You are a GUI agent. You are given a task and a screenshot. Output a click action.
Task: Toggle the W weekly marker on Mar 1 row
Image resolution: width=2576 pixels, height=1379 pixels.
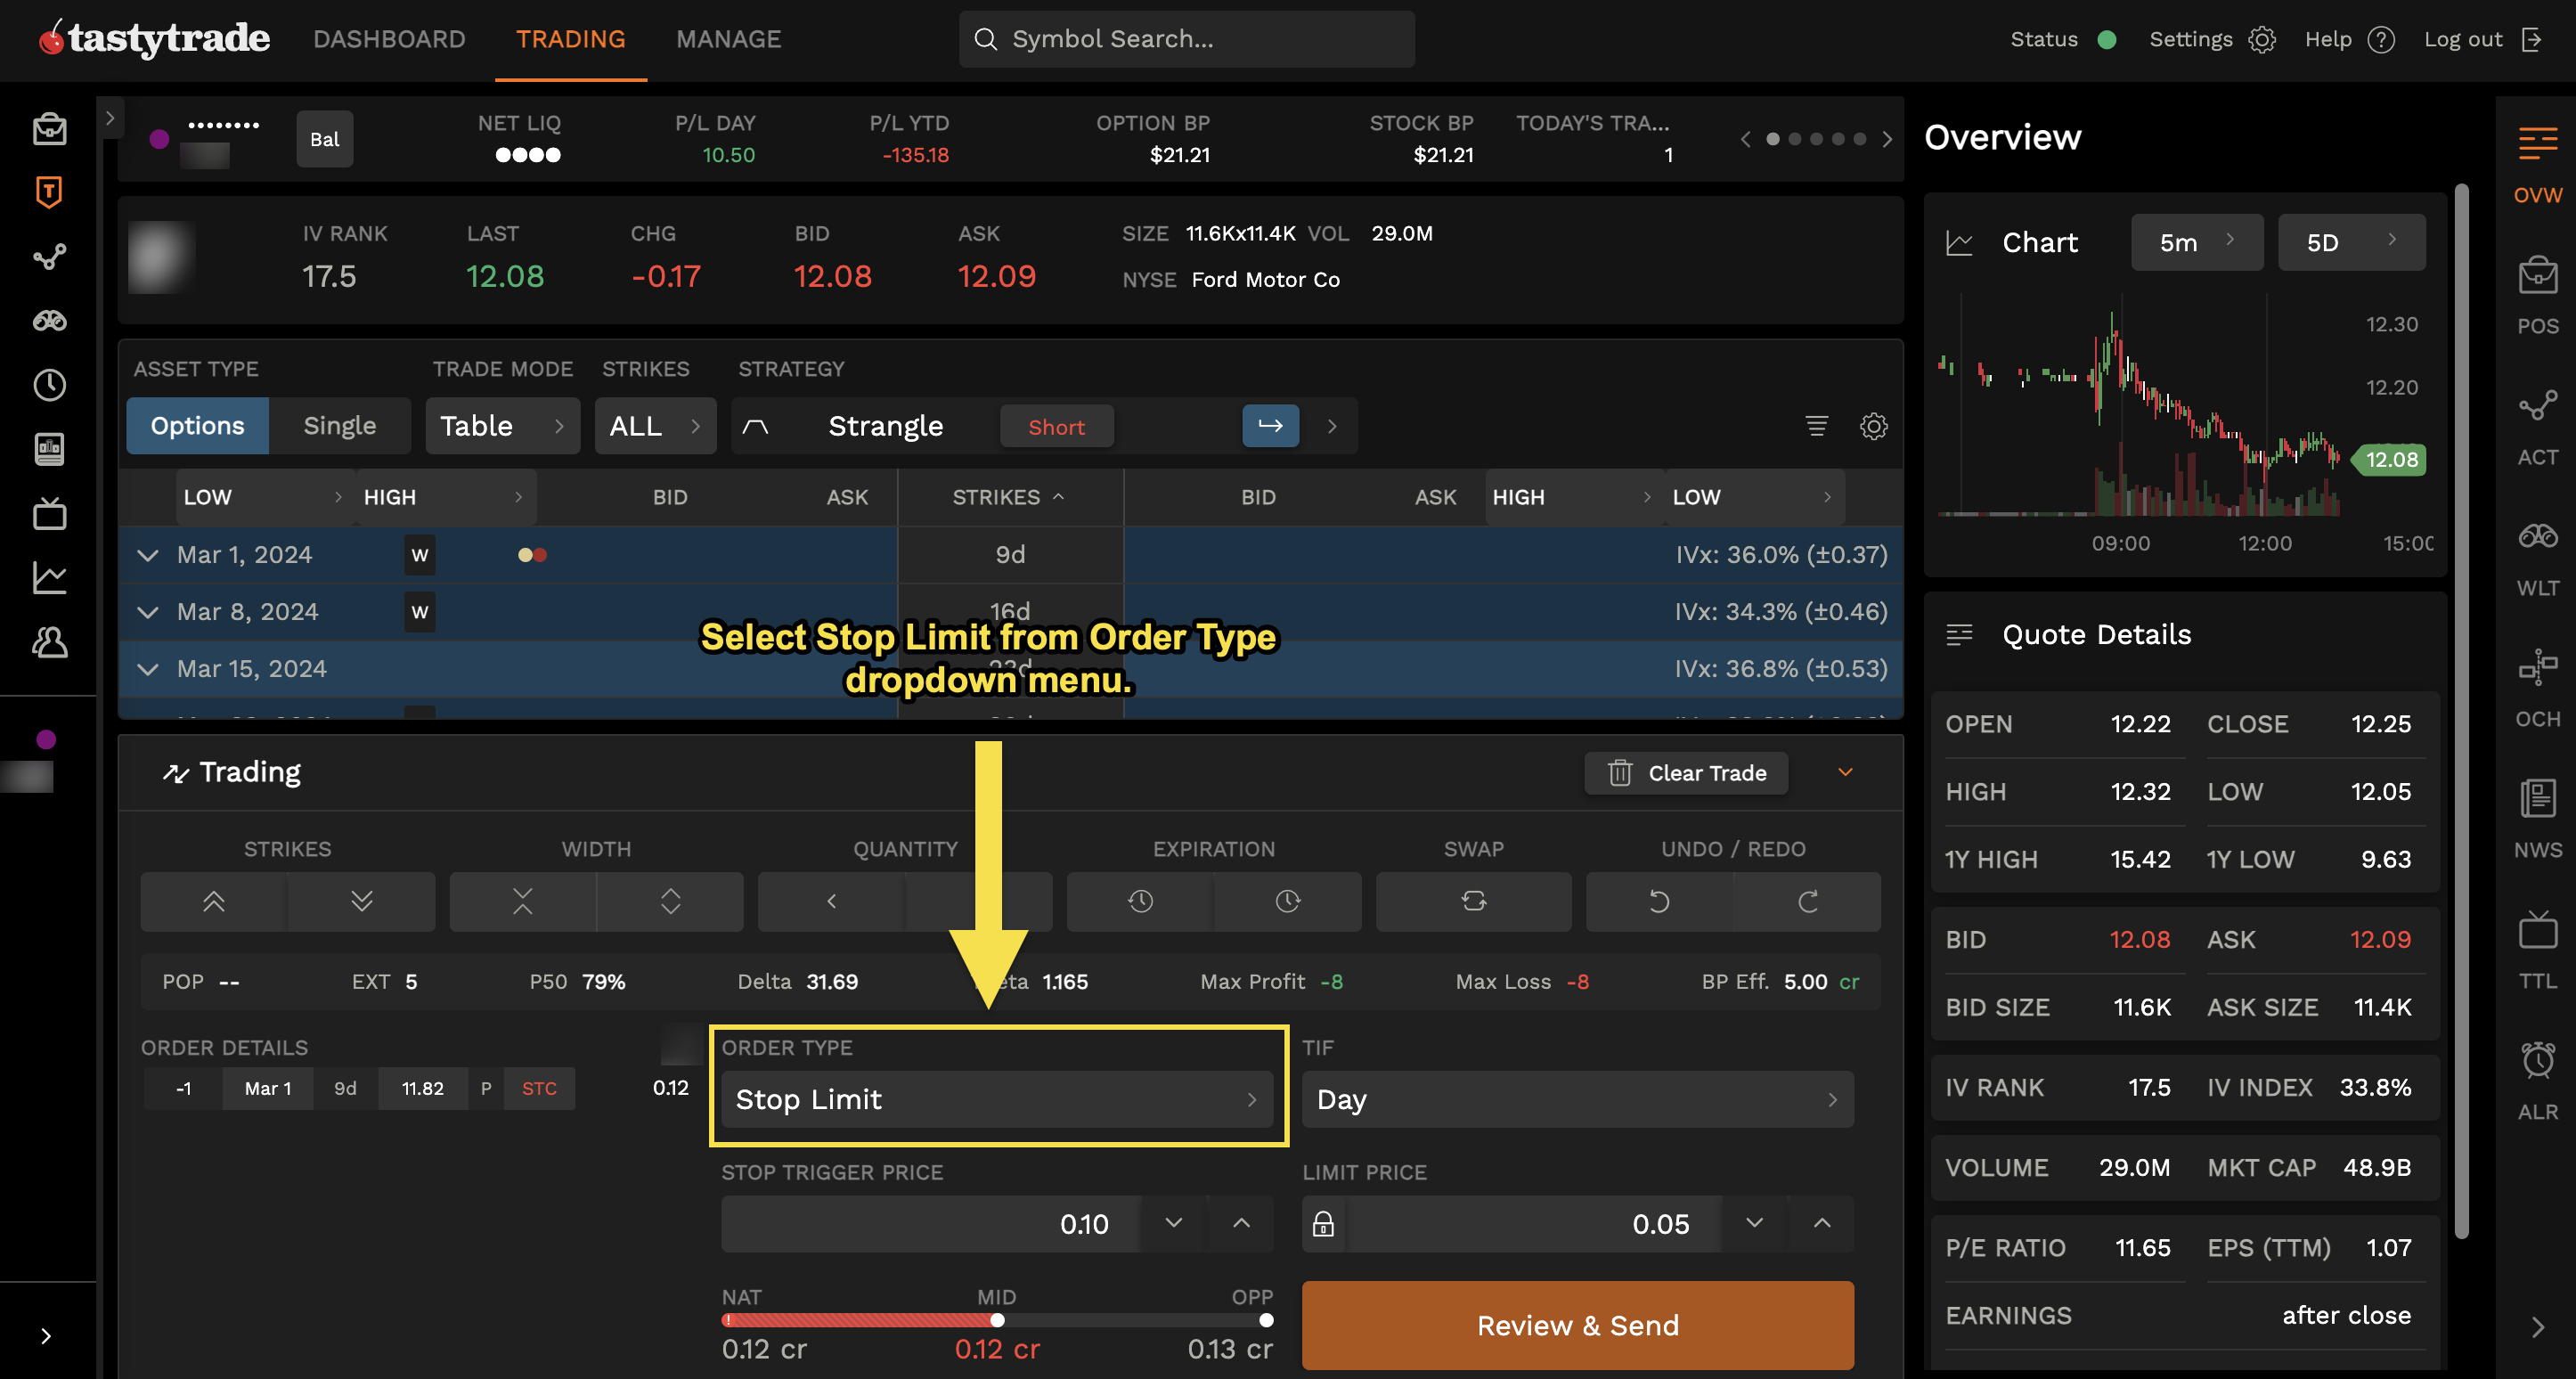pos(419,554)
